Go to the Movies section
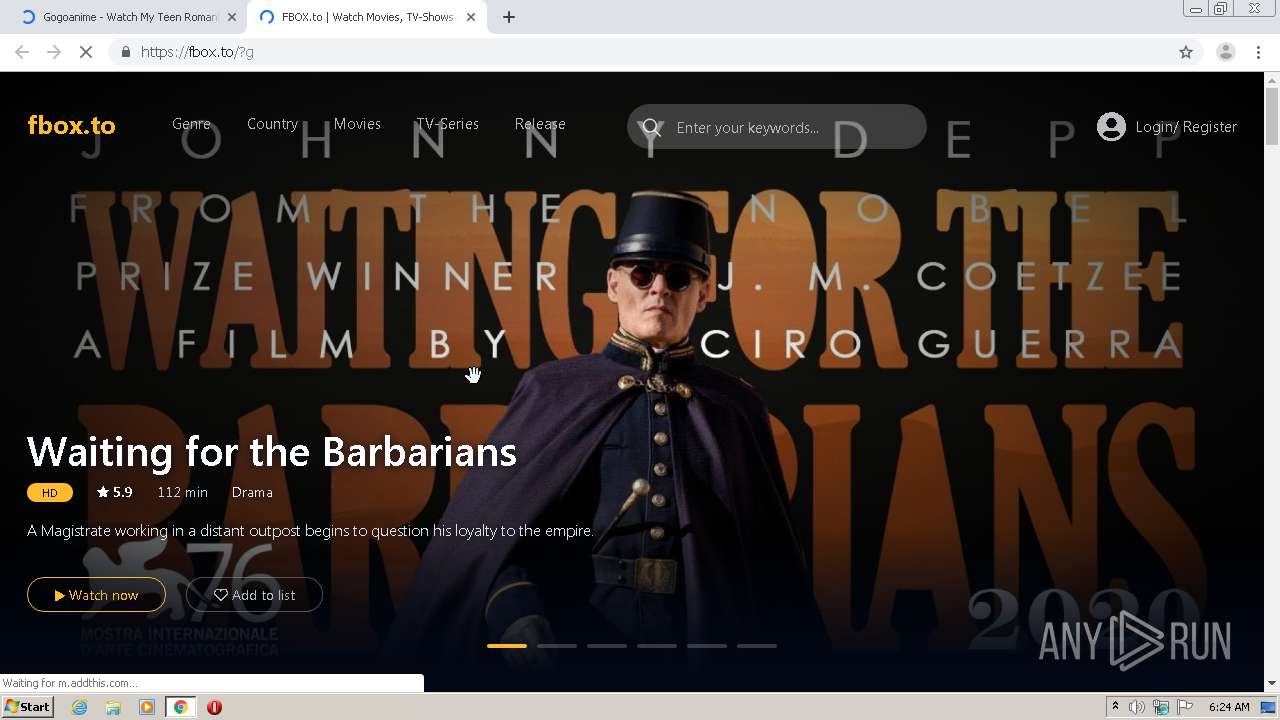The width and height of the screenshot is (1280, 720). 357,124
